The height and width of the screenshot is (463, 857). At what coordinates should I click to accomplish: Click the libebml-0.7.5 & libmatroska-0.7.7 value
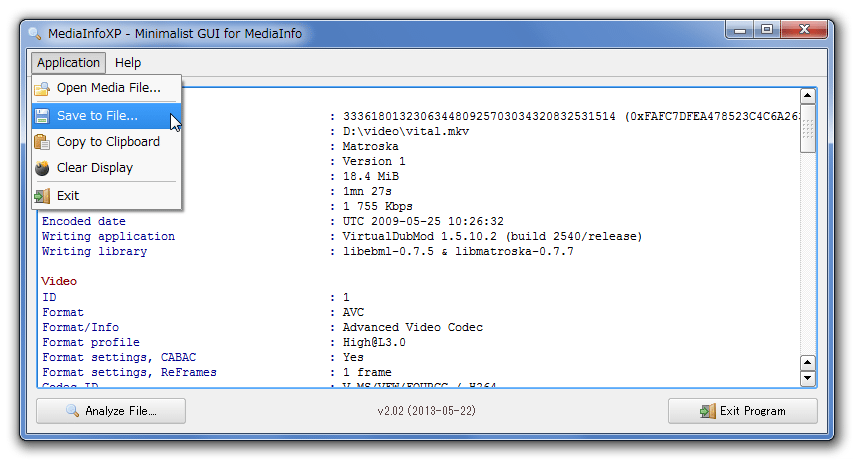click(458, 251)
